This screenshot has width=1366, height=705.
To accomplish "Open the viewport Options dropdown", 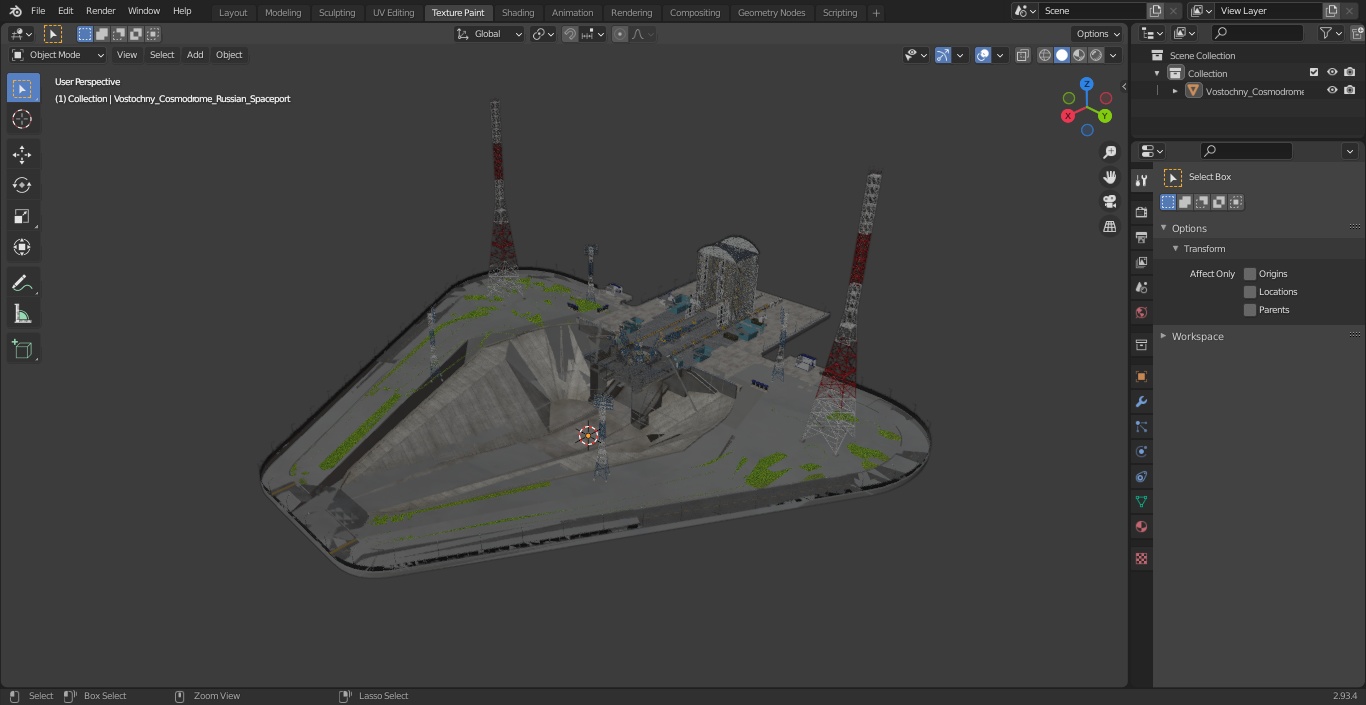I will coord(1098,34).
